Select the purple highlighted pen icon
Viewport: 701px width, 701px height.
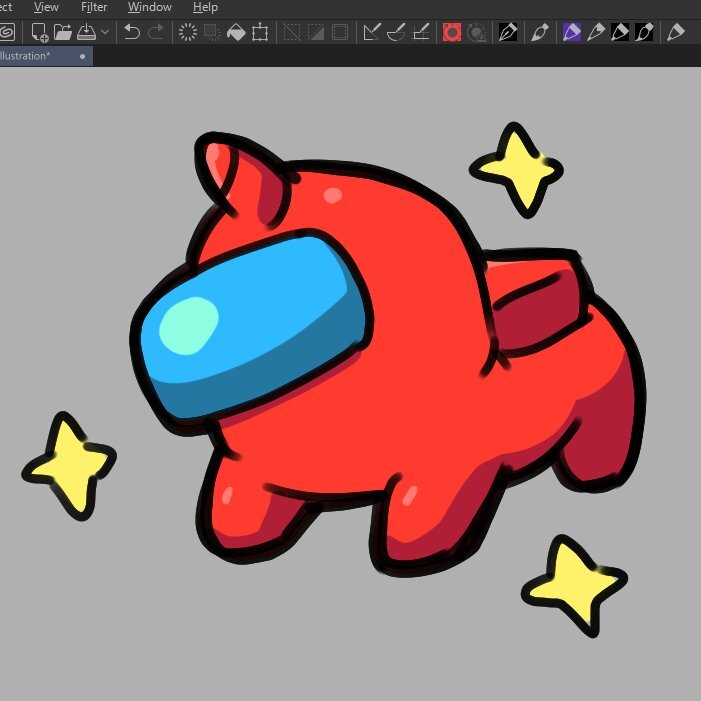pos(571,32)
